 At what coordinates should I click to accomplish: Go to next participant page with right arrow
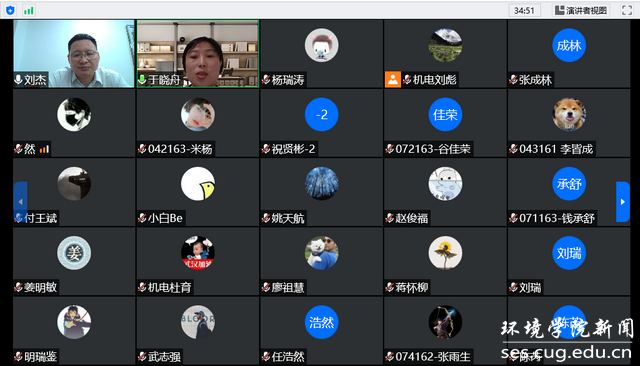(622, 202)
